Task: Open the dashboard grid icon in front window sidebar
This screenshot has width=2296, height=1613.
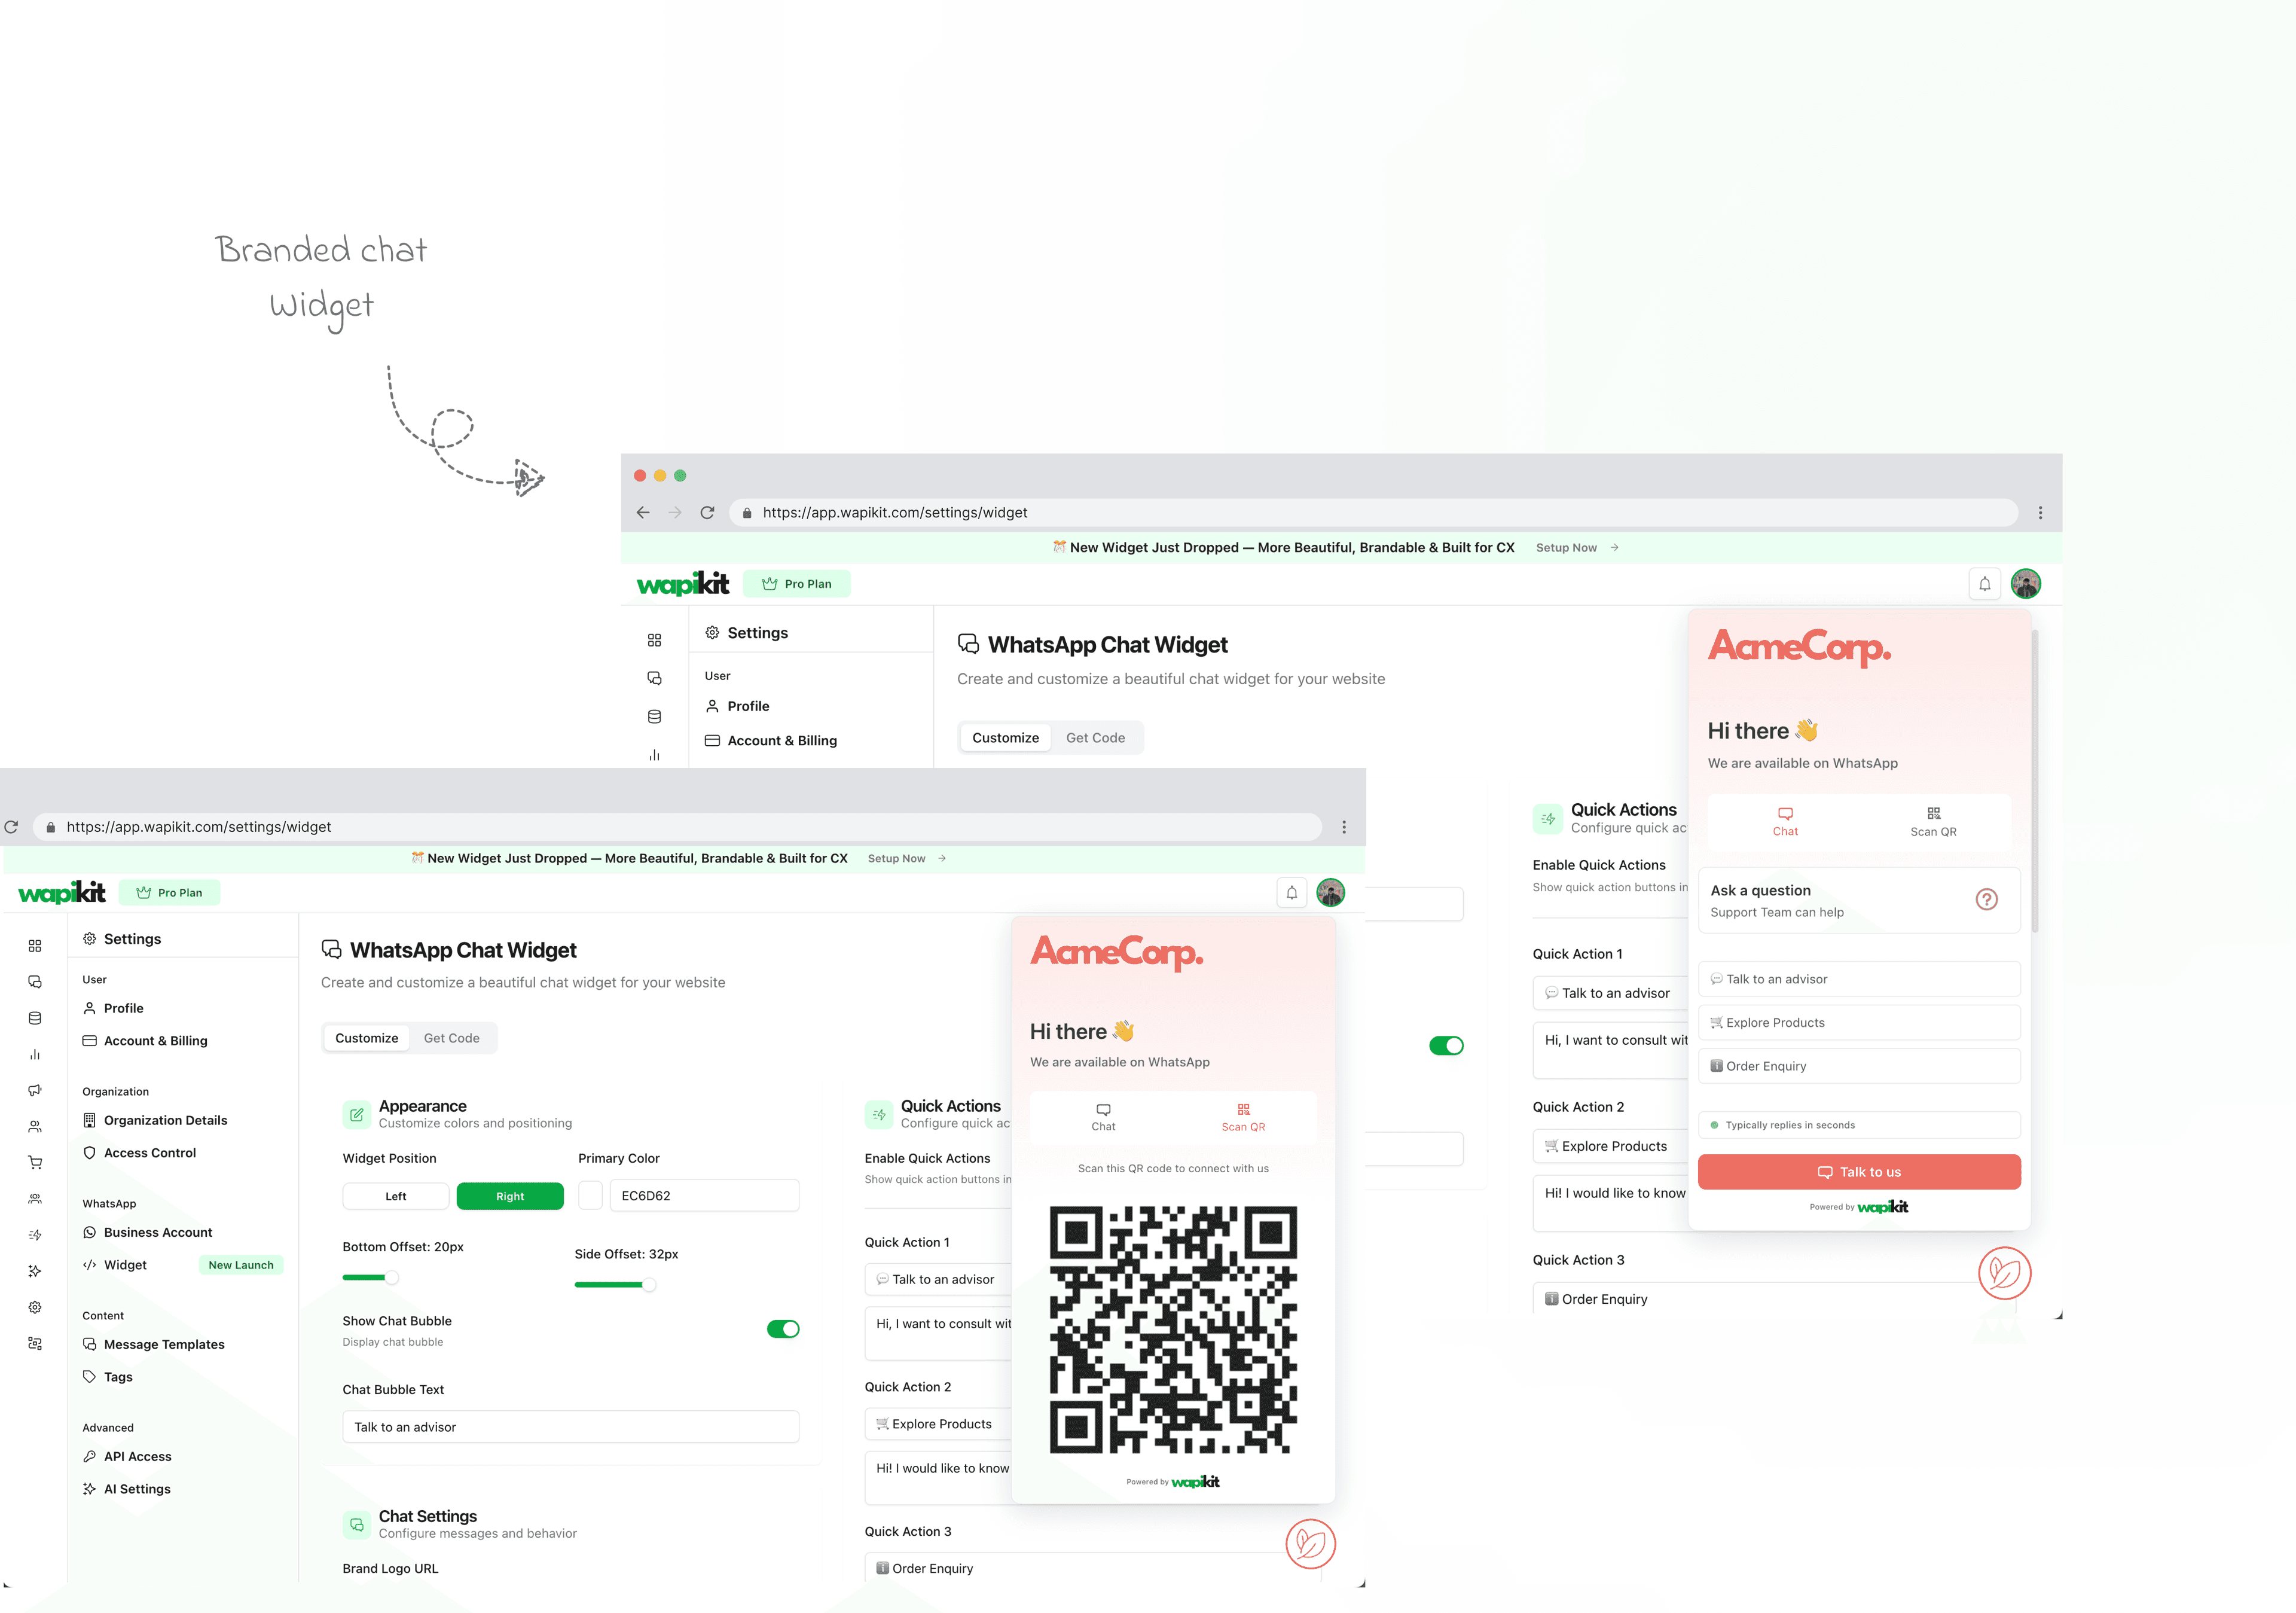Action: click(x=35, y=946)
